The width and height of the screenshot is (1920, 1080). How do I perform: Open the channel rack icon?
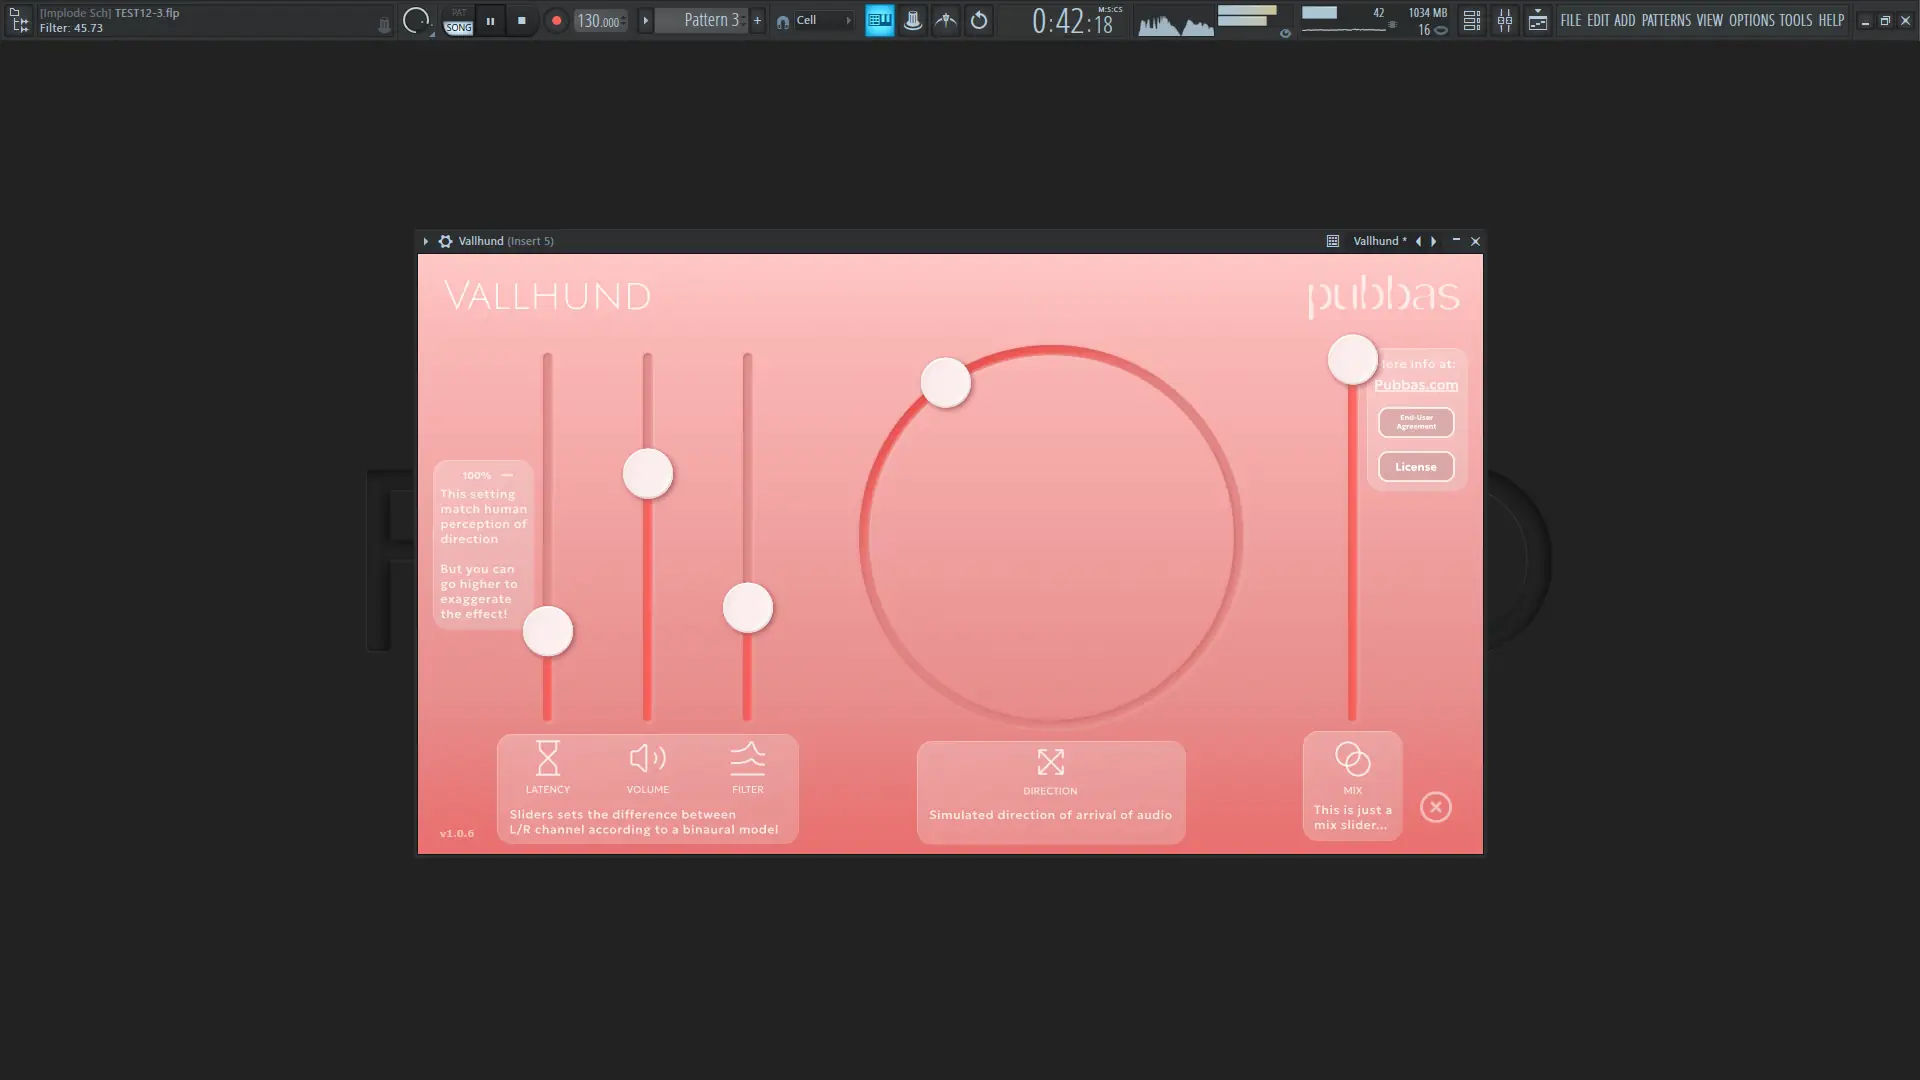point(1471,21)
